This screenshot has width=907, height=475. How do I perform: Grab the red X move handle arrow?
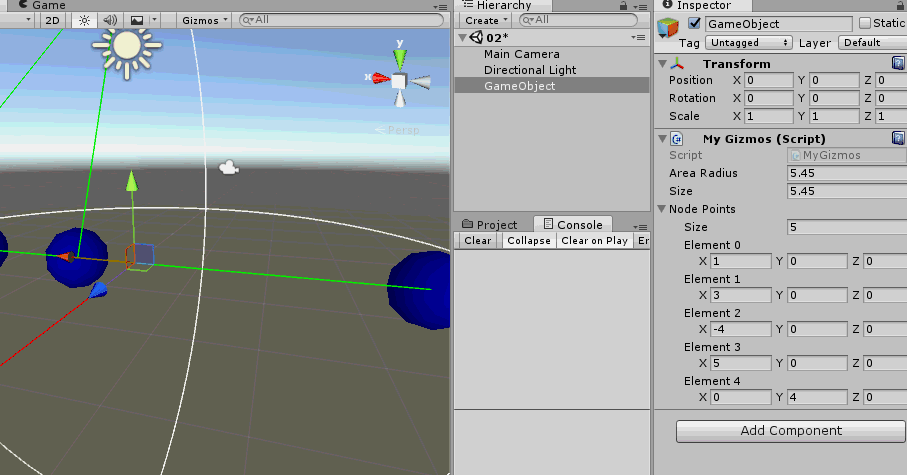pos(67,257)
